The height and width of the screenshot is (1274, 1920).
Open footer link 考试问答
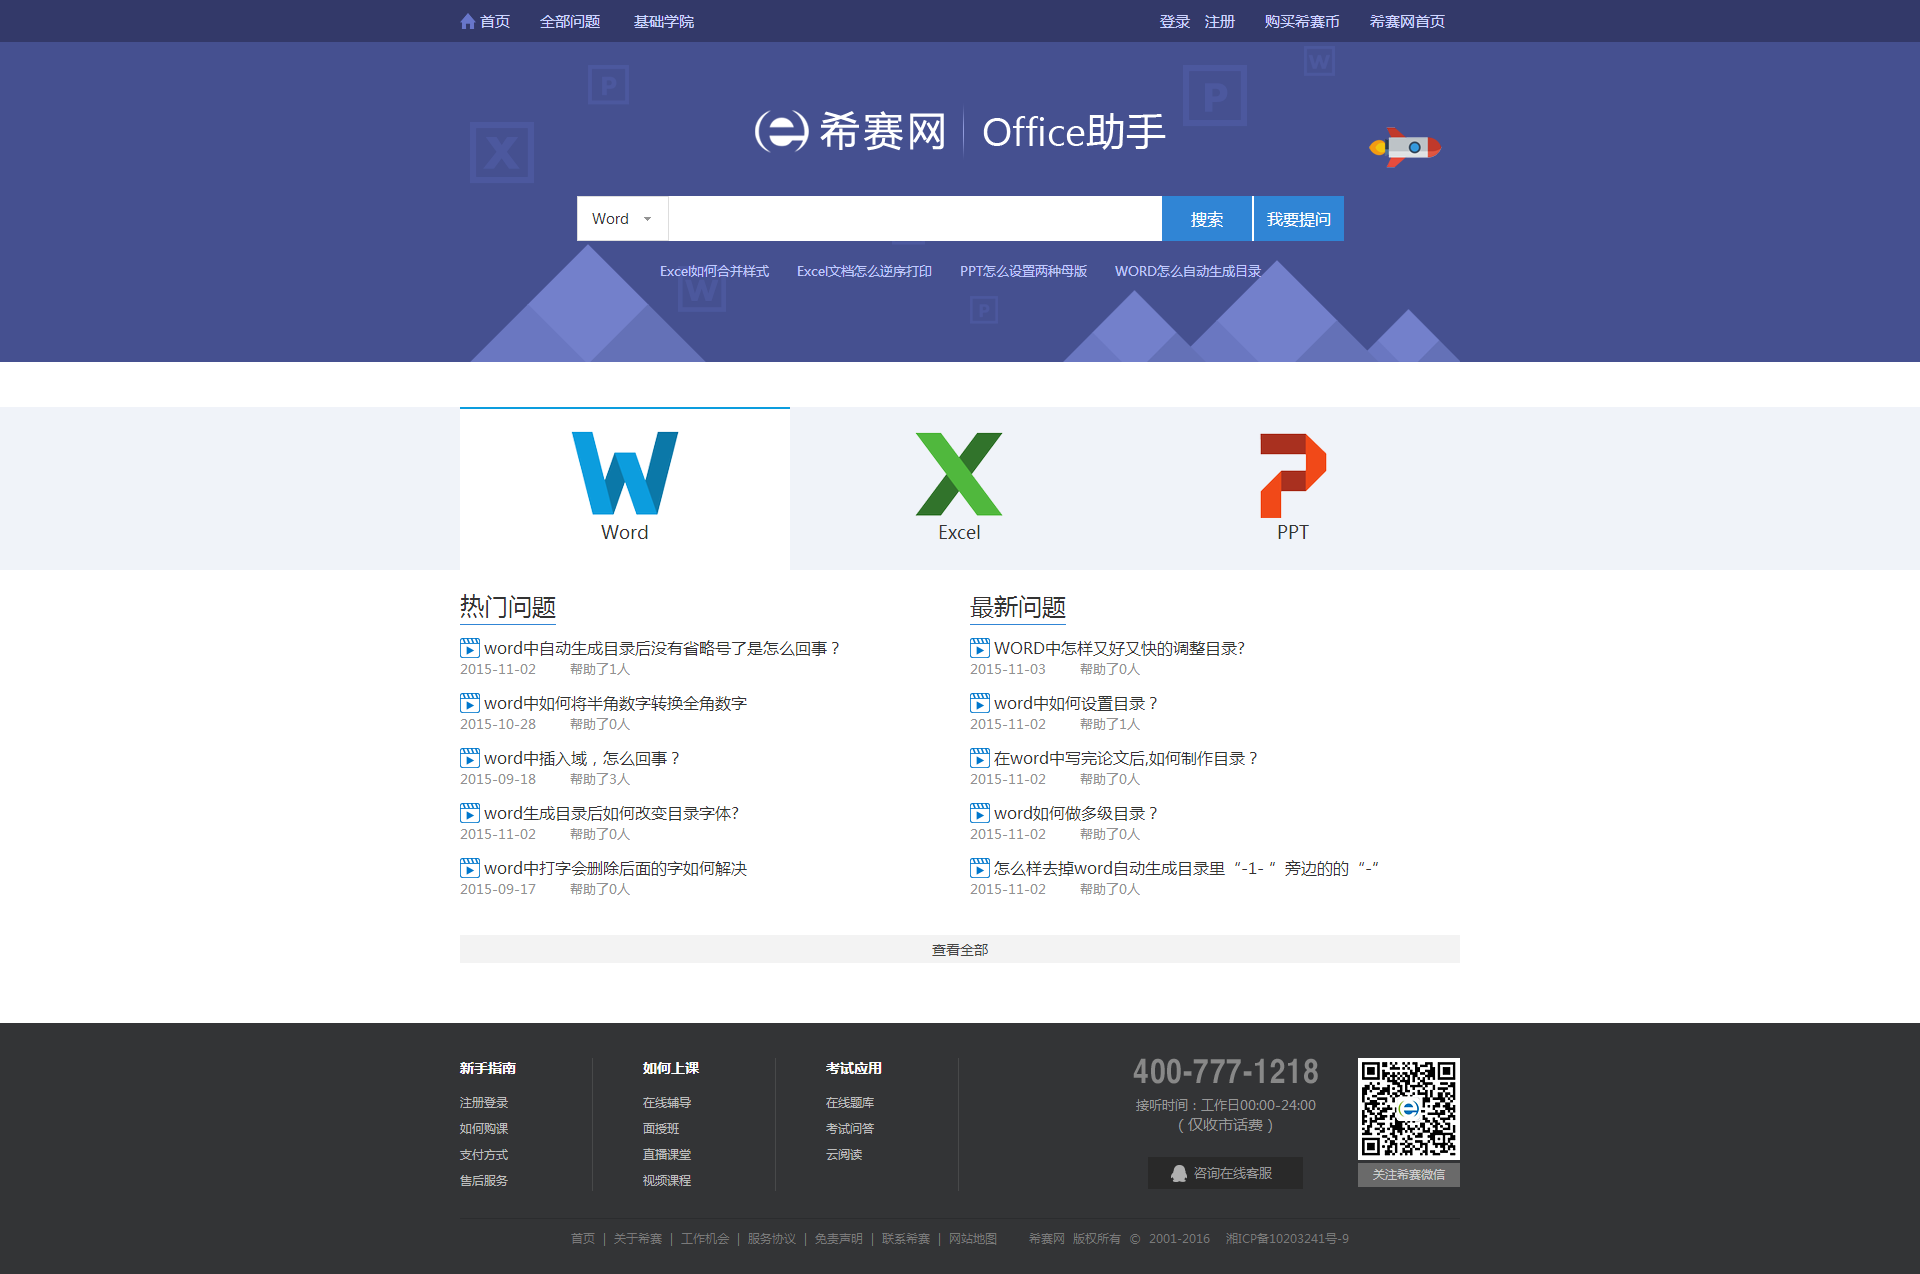tap(850, 1128)
